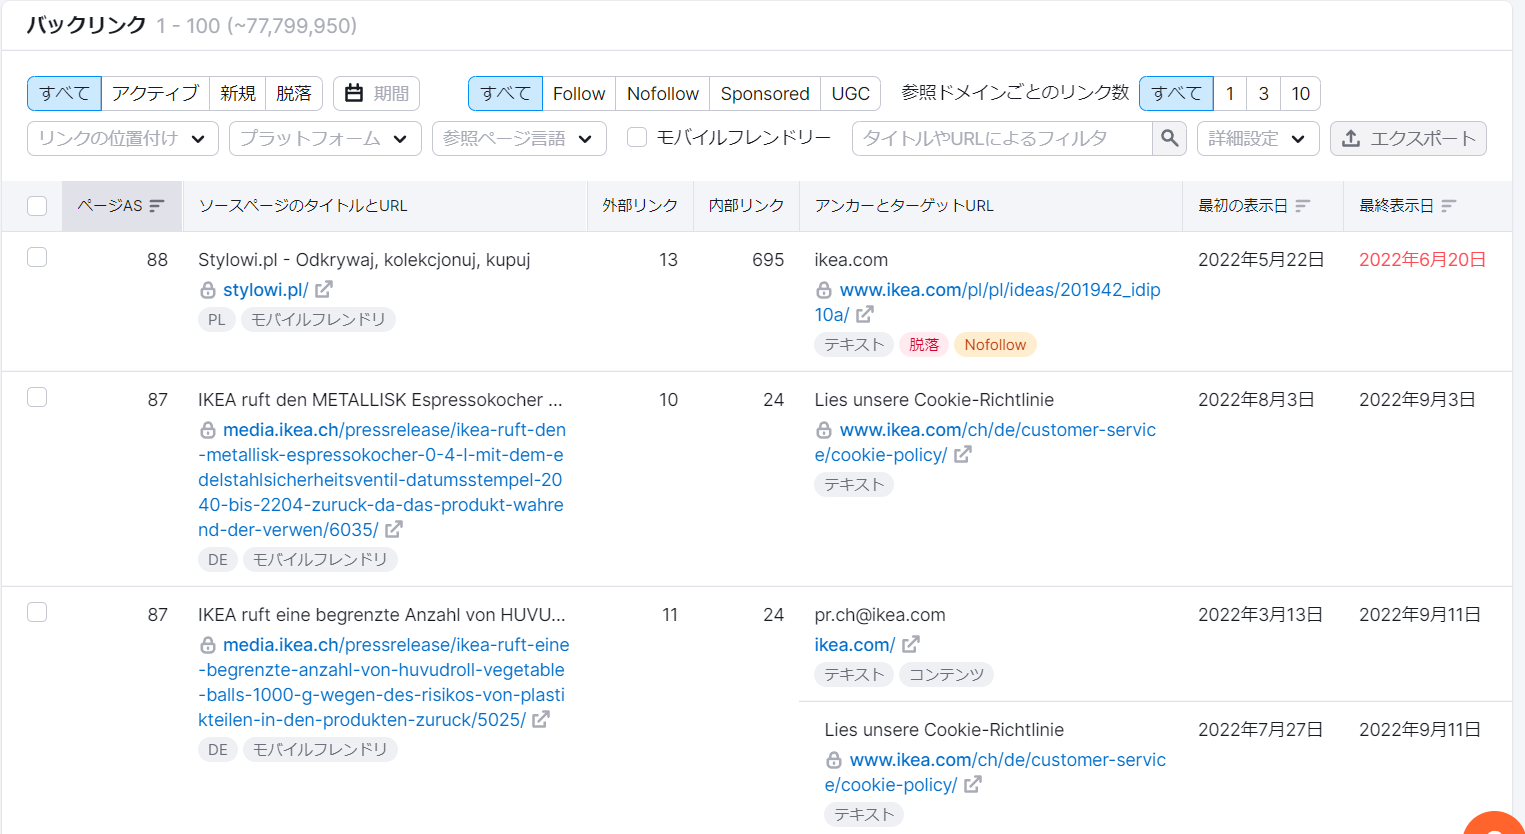The image size is (1525, 834).
Task: Tick checkbox for METALLISK Espressokocher row
Action: pyautogui.click(x=37, y=397)
